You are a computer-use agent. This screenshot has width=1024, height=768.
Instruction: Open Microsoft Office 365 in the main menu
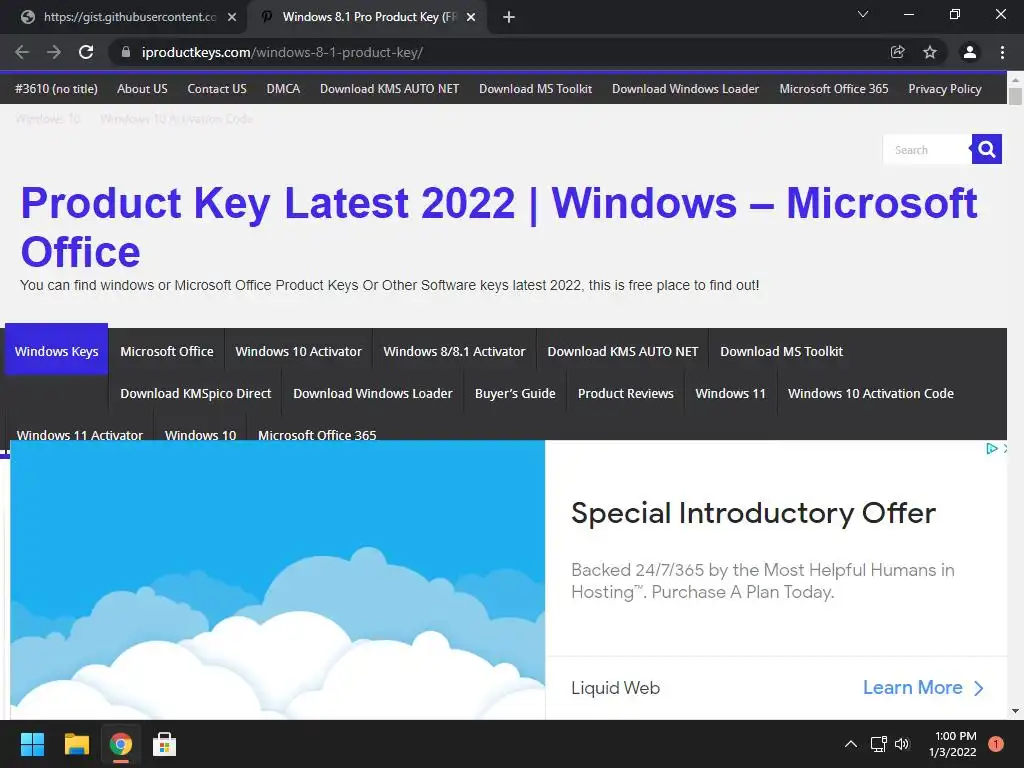coord(317,432)
